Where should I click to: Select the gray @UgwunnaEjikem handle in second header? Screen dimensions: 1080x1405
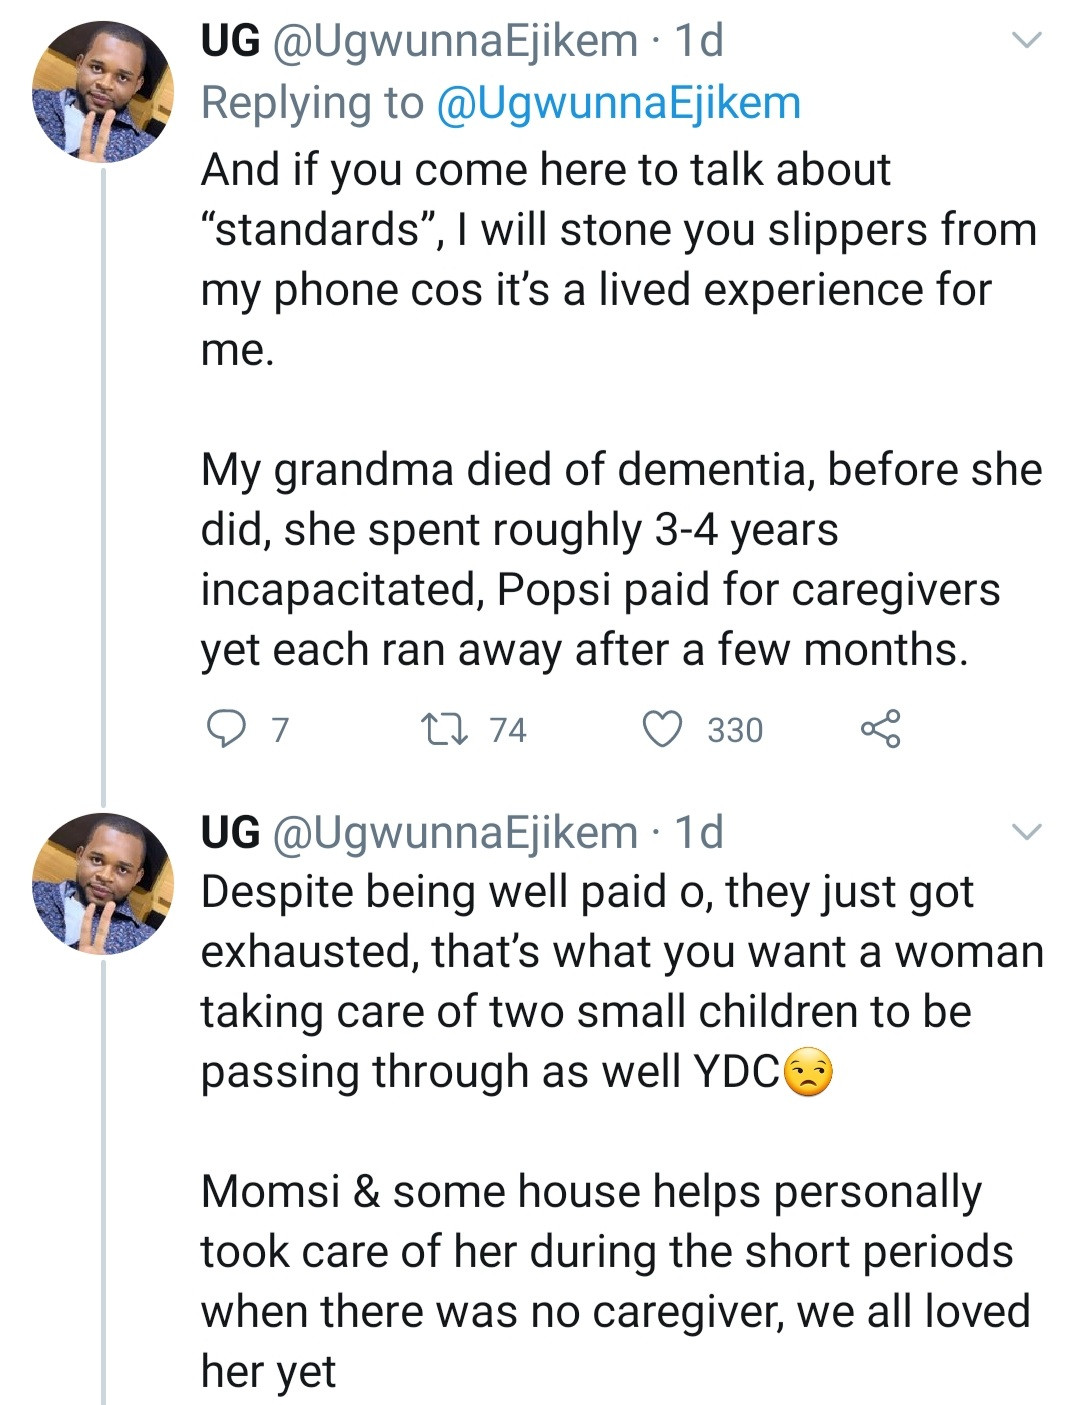click(455, 832)
